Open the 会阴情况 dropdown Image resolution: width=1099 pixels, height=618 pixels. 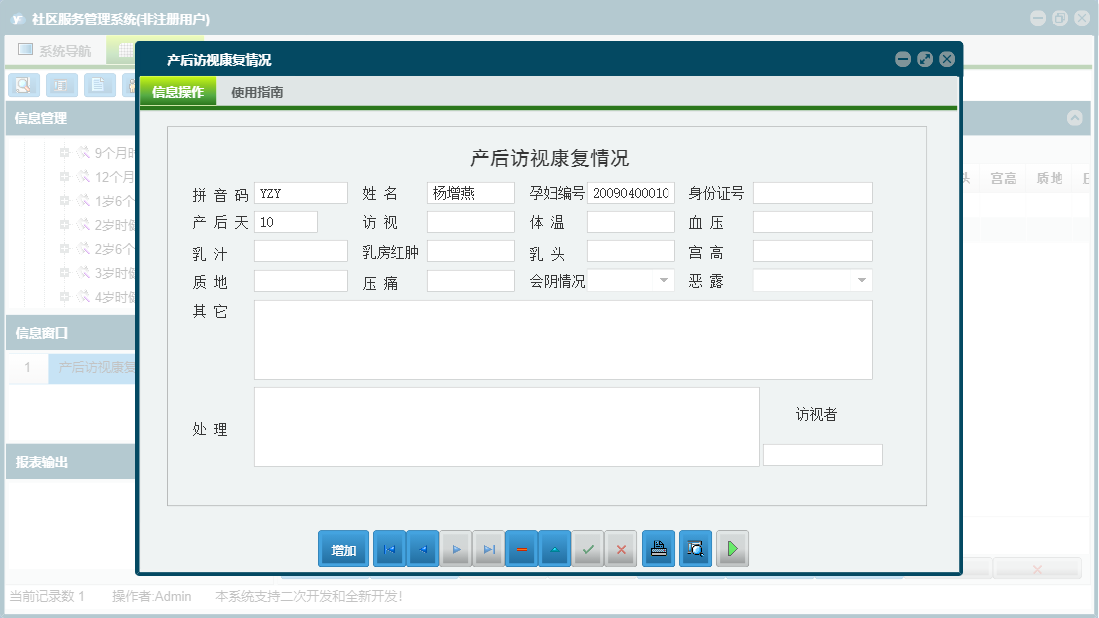click(x=663, y=281)
